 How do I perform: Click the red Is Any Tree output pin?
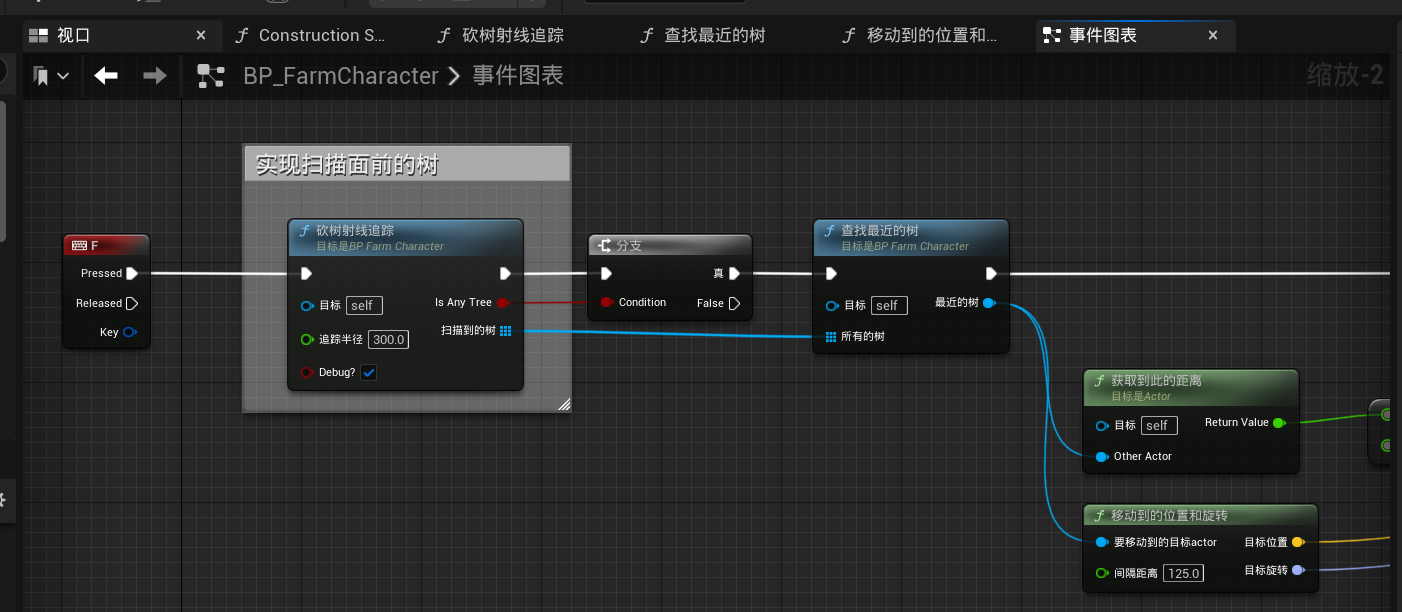[x=503, y=302]
